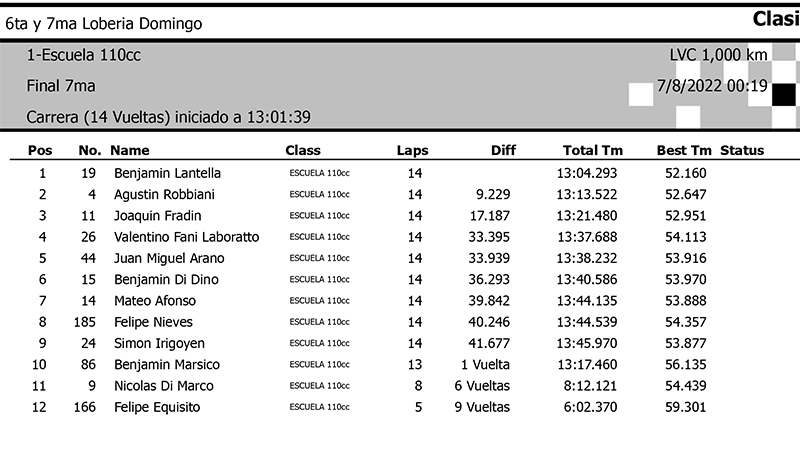Click the Best Tm column header

click(684, 150)
